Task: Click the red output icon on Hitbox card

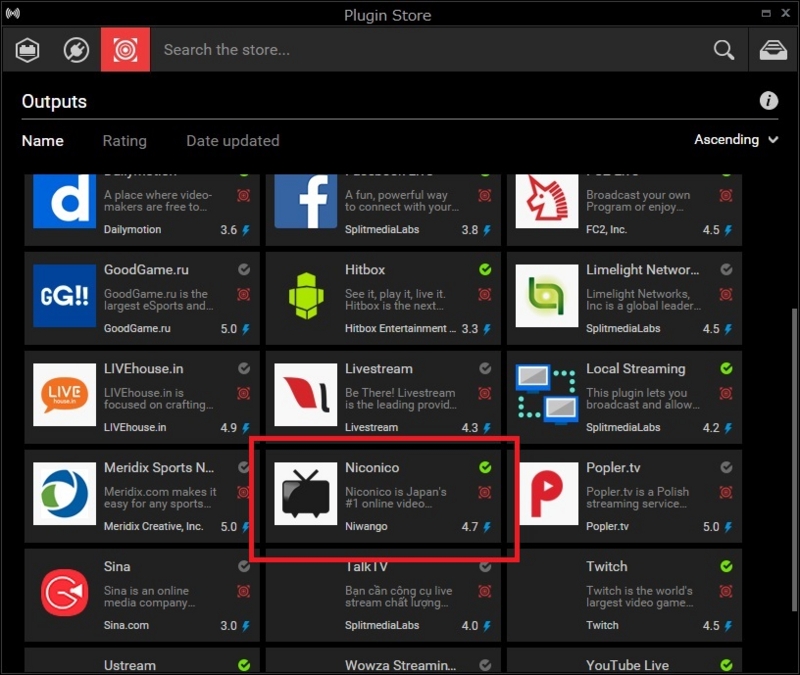Action: point(485,294)
